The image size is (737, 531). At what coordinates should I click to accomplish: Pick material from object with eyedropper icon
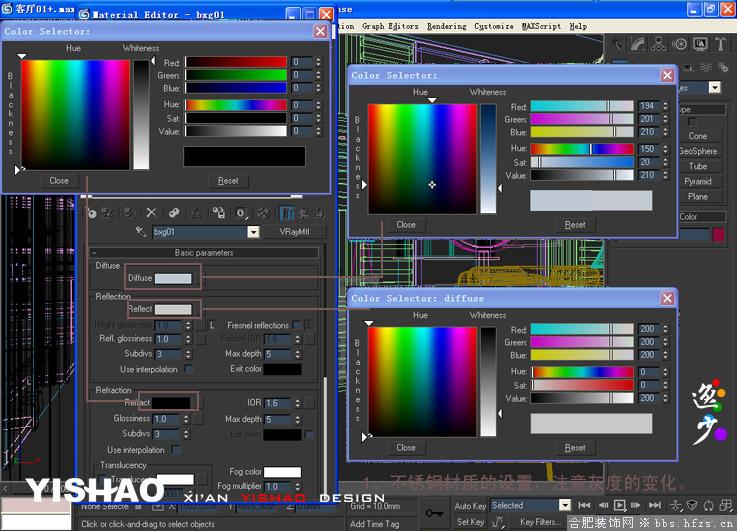141,231
